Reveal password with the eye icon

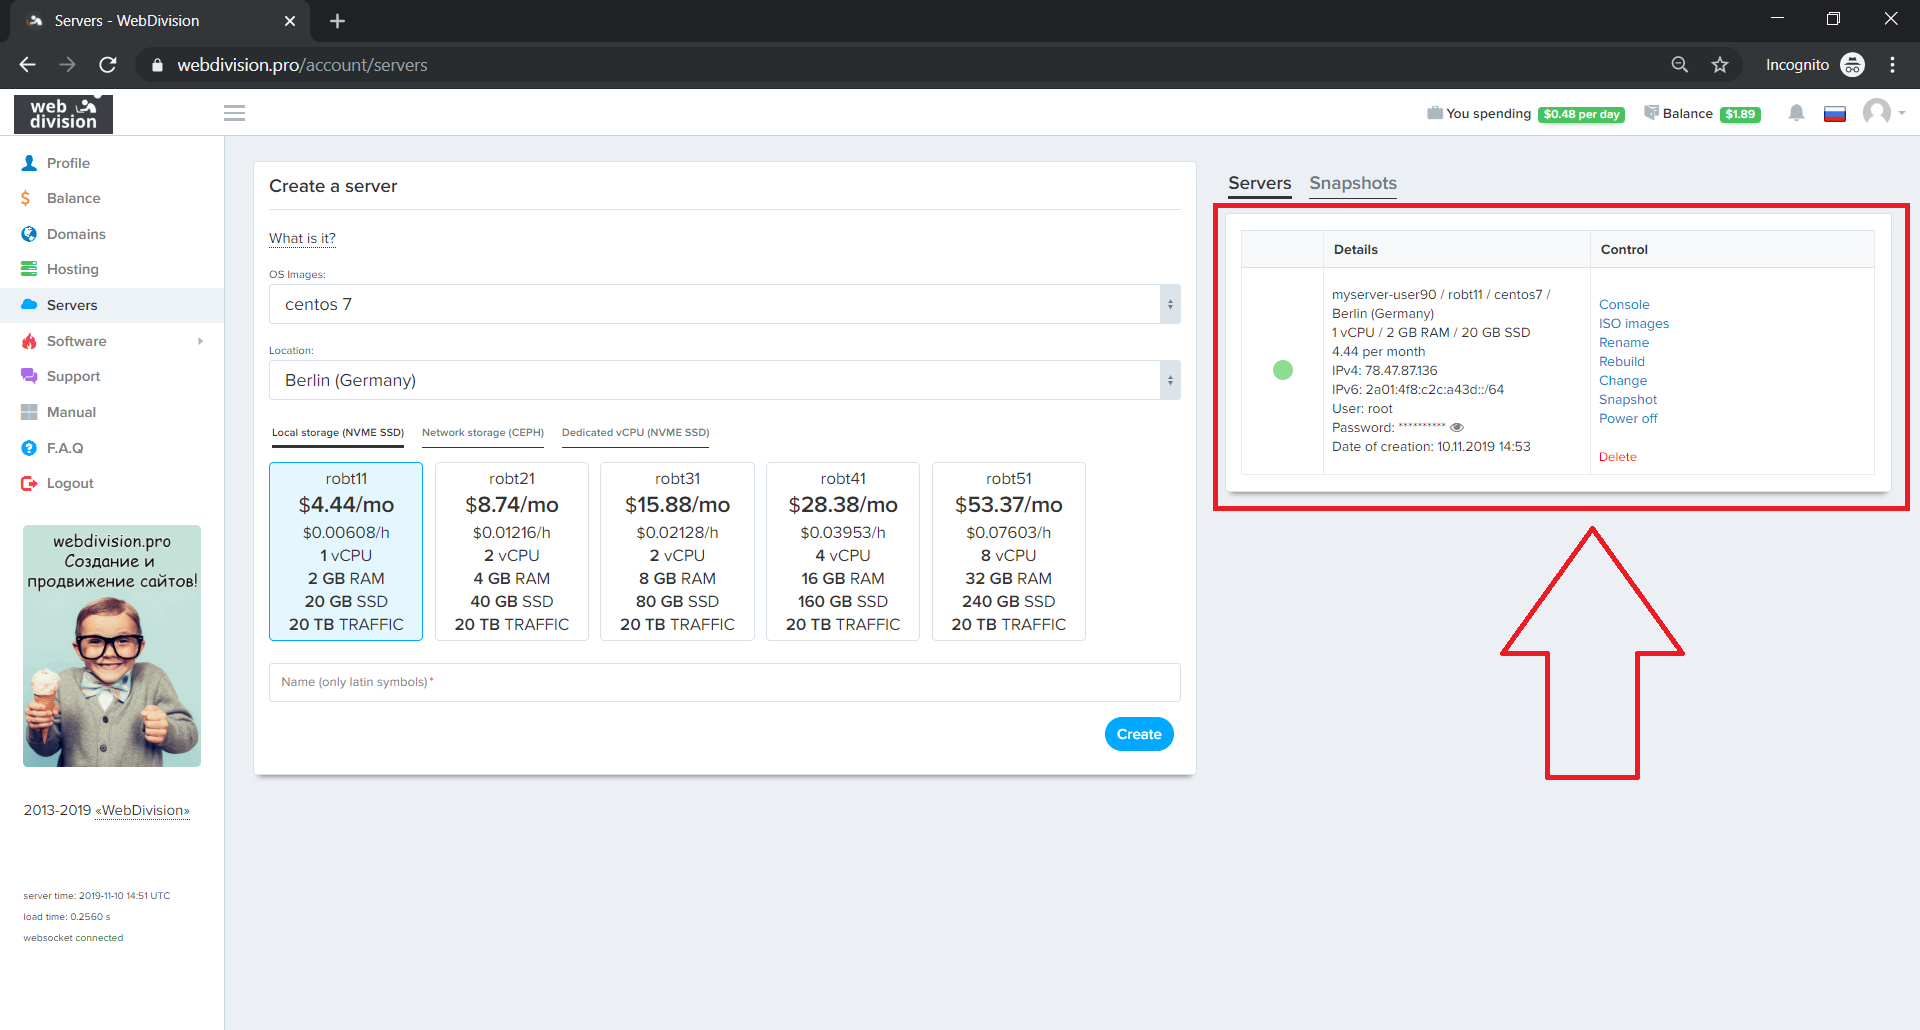1457,428
